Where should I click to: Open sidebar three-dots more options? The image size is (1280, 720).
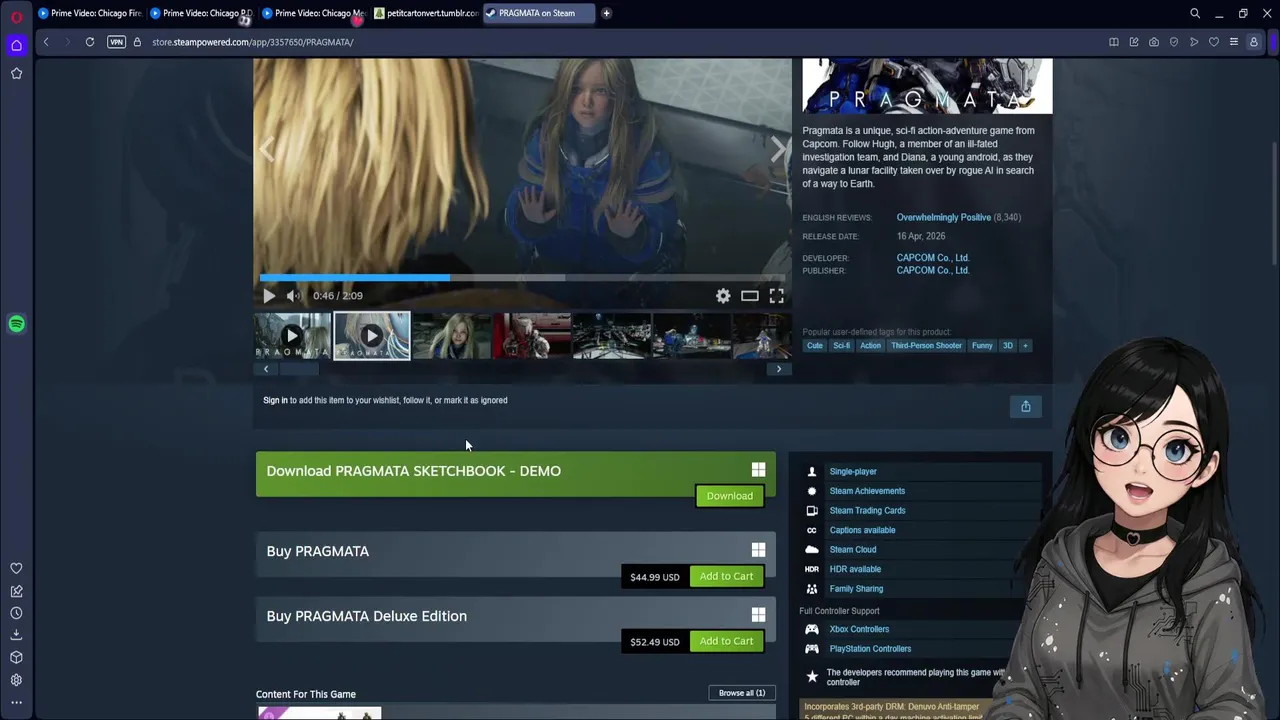click(x=16, y=703)
